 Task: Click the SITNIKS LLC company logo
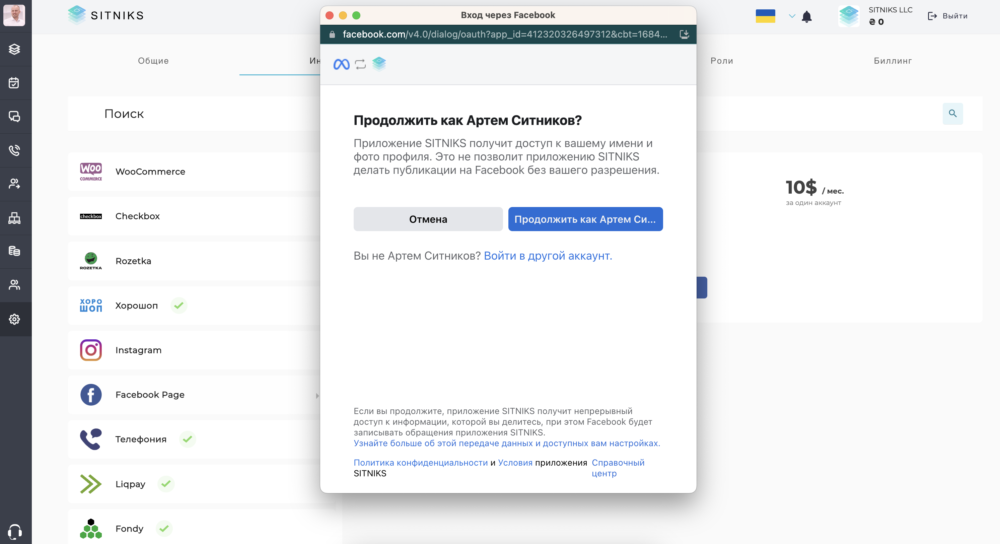849,16
